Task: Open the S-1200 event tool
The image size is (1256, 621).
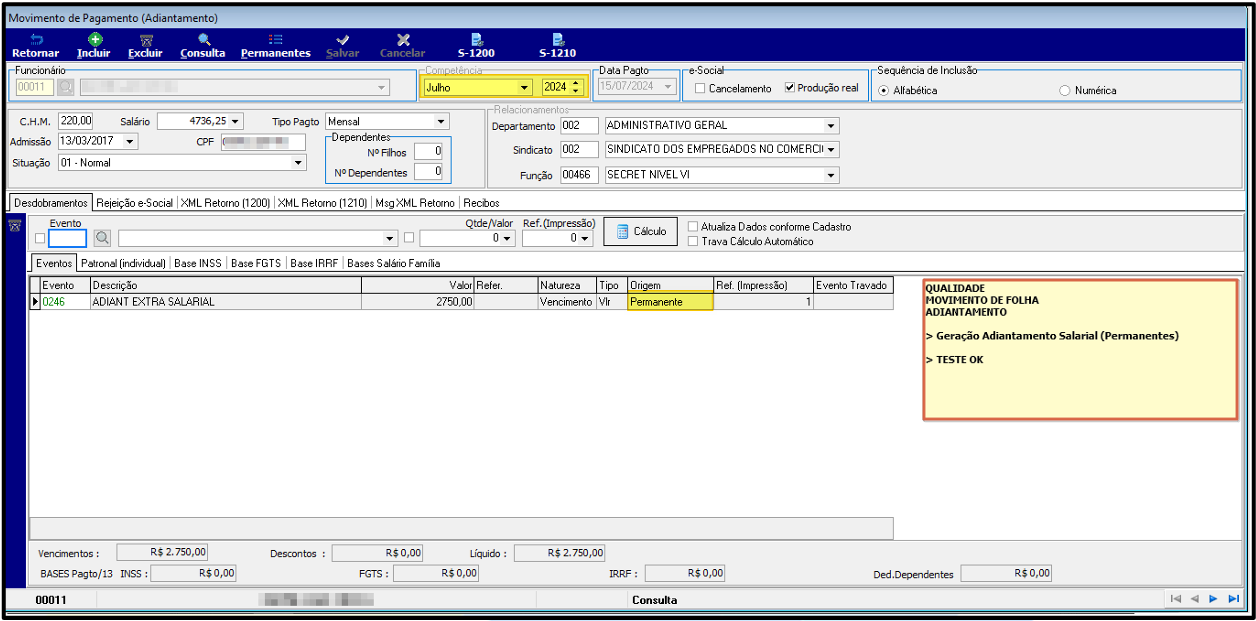Action: pos(476,46)
